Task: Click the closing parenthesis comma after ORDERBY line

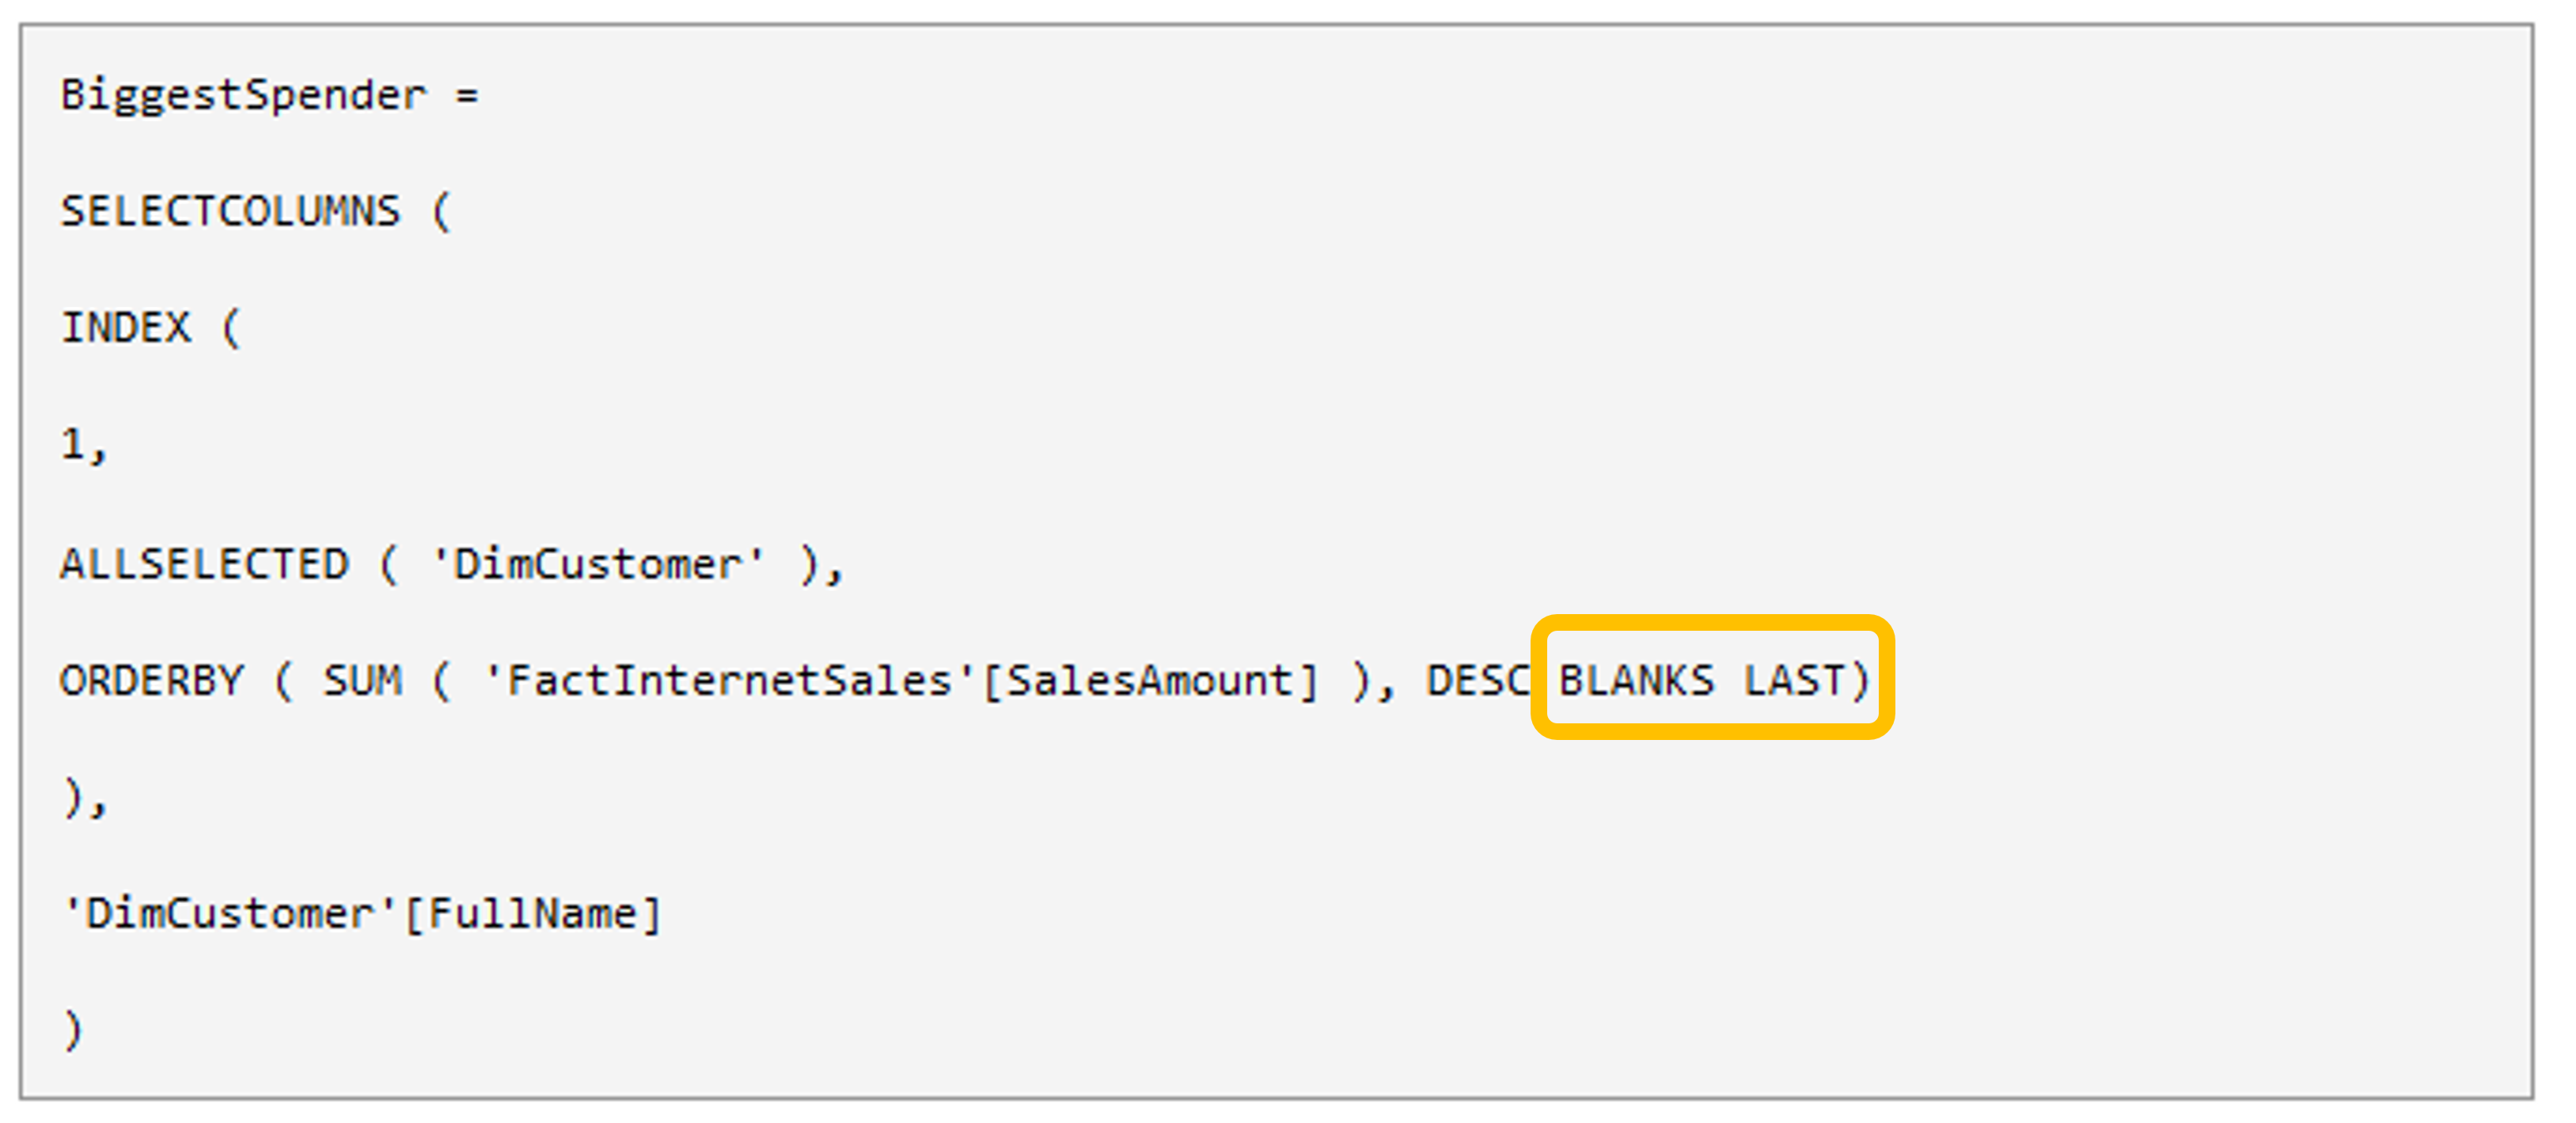Action: 84,798
